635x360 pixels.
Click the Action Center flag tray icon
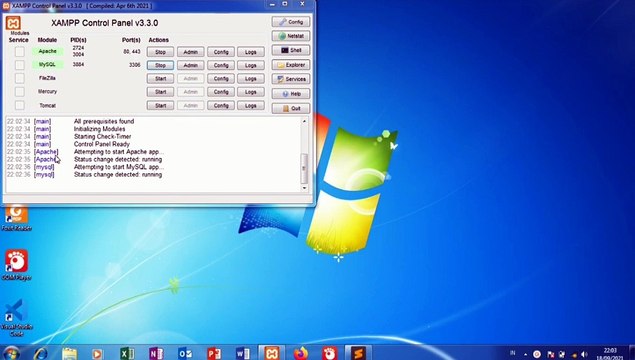551,354
